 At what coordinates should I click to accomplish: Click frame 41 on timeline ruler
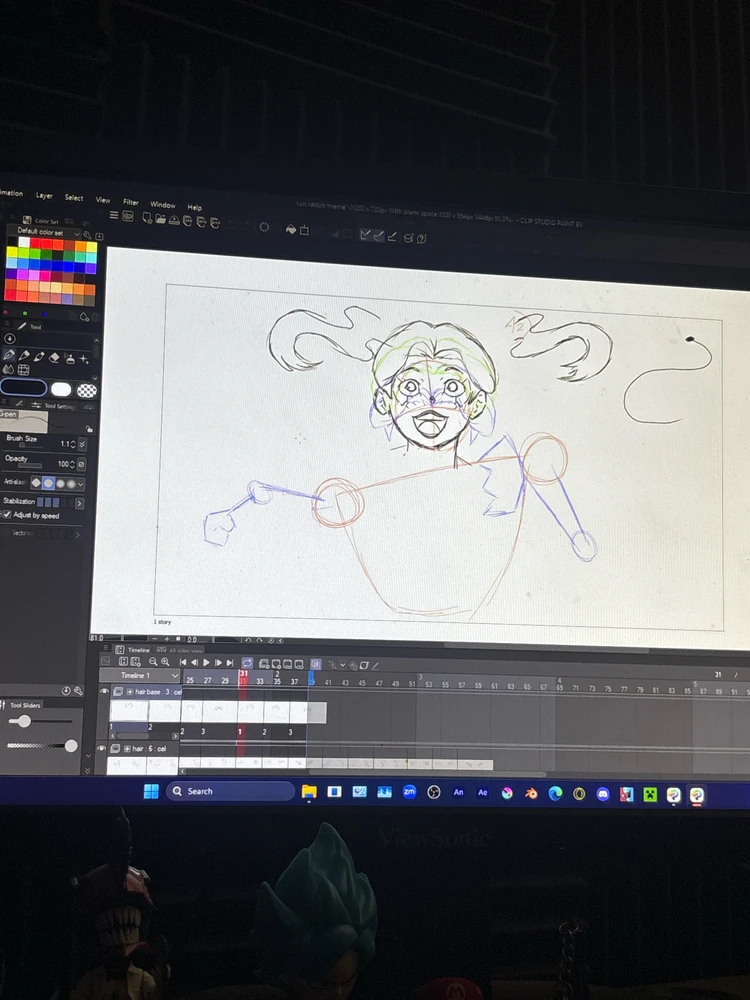[328, 682]
